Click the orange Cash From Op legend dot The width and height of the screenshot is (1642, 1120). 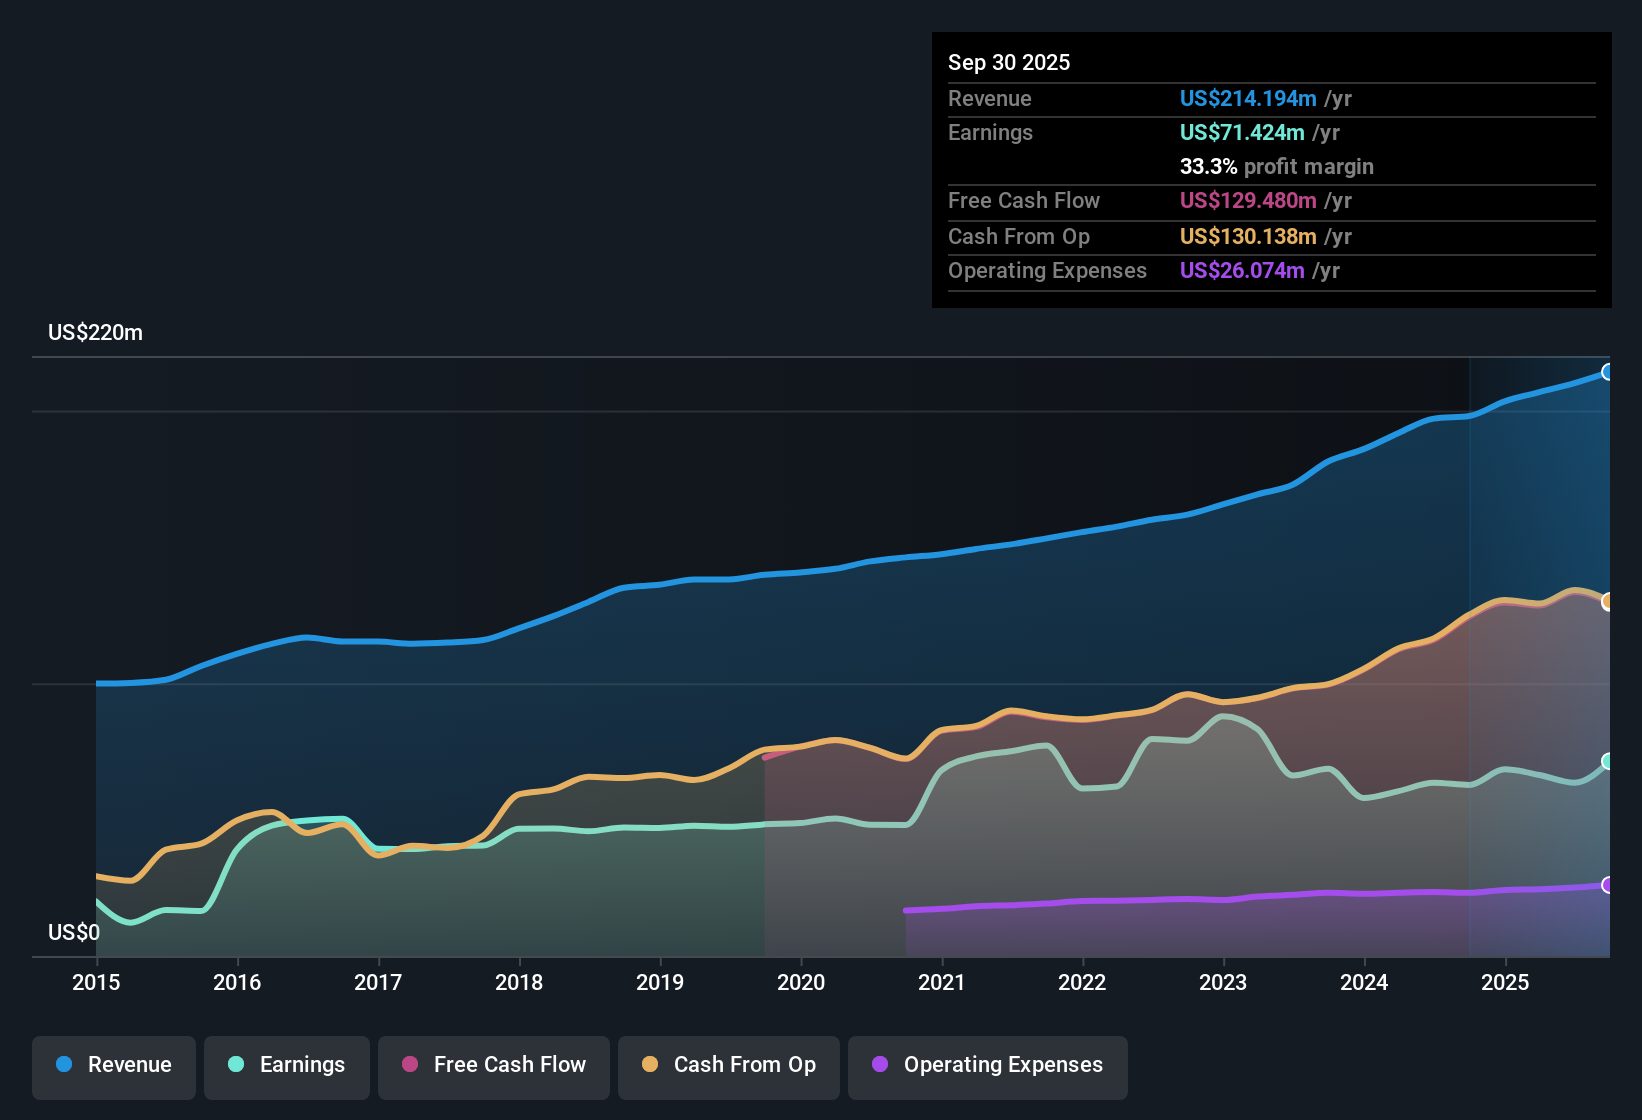coord(649,1065)
